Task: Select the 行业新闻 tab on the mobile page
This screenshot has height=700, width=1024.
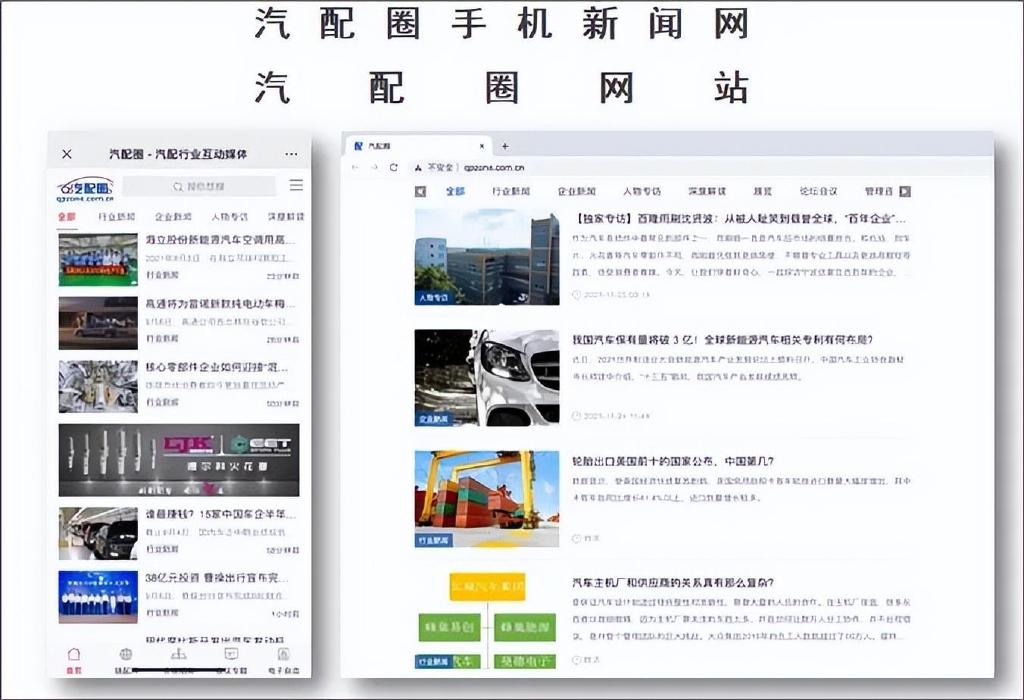Action: coord(117,217)
